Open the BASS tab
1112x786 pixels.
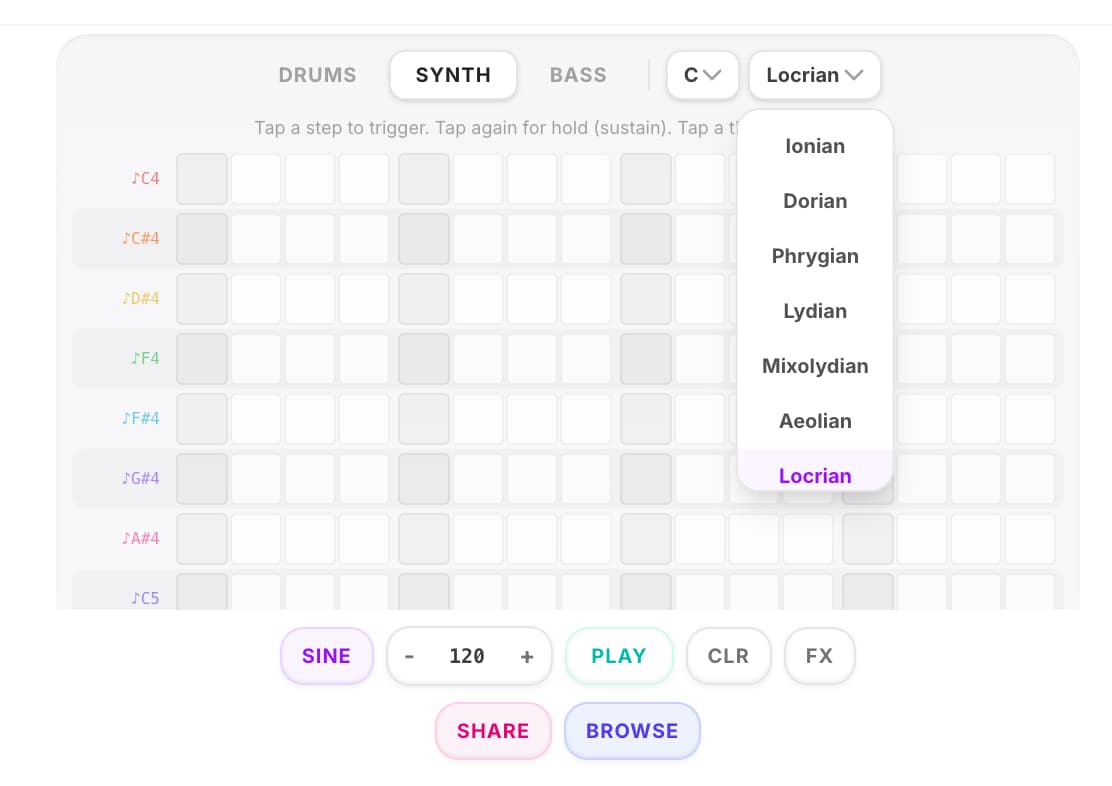point(578,75)
